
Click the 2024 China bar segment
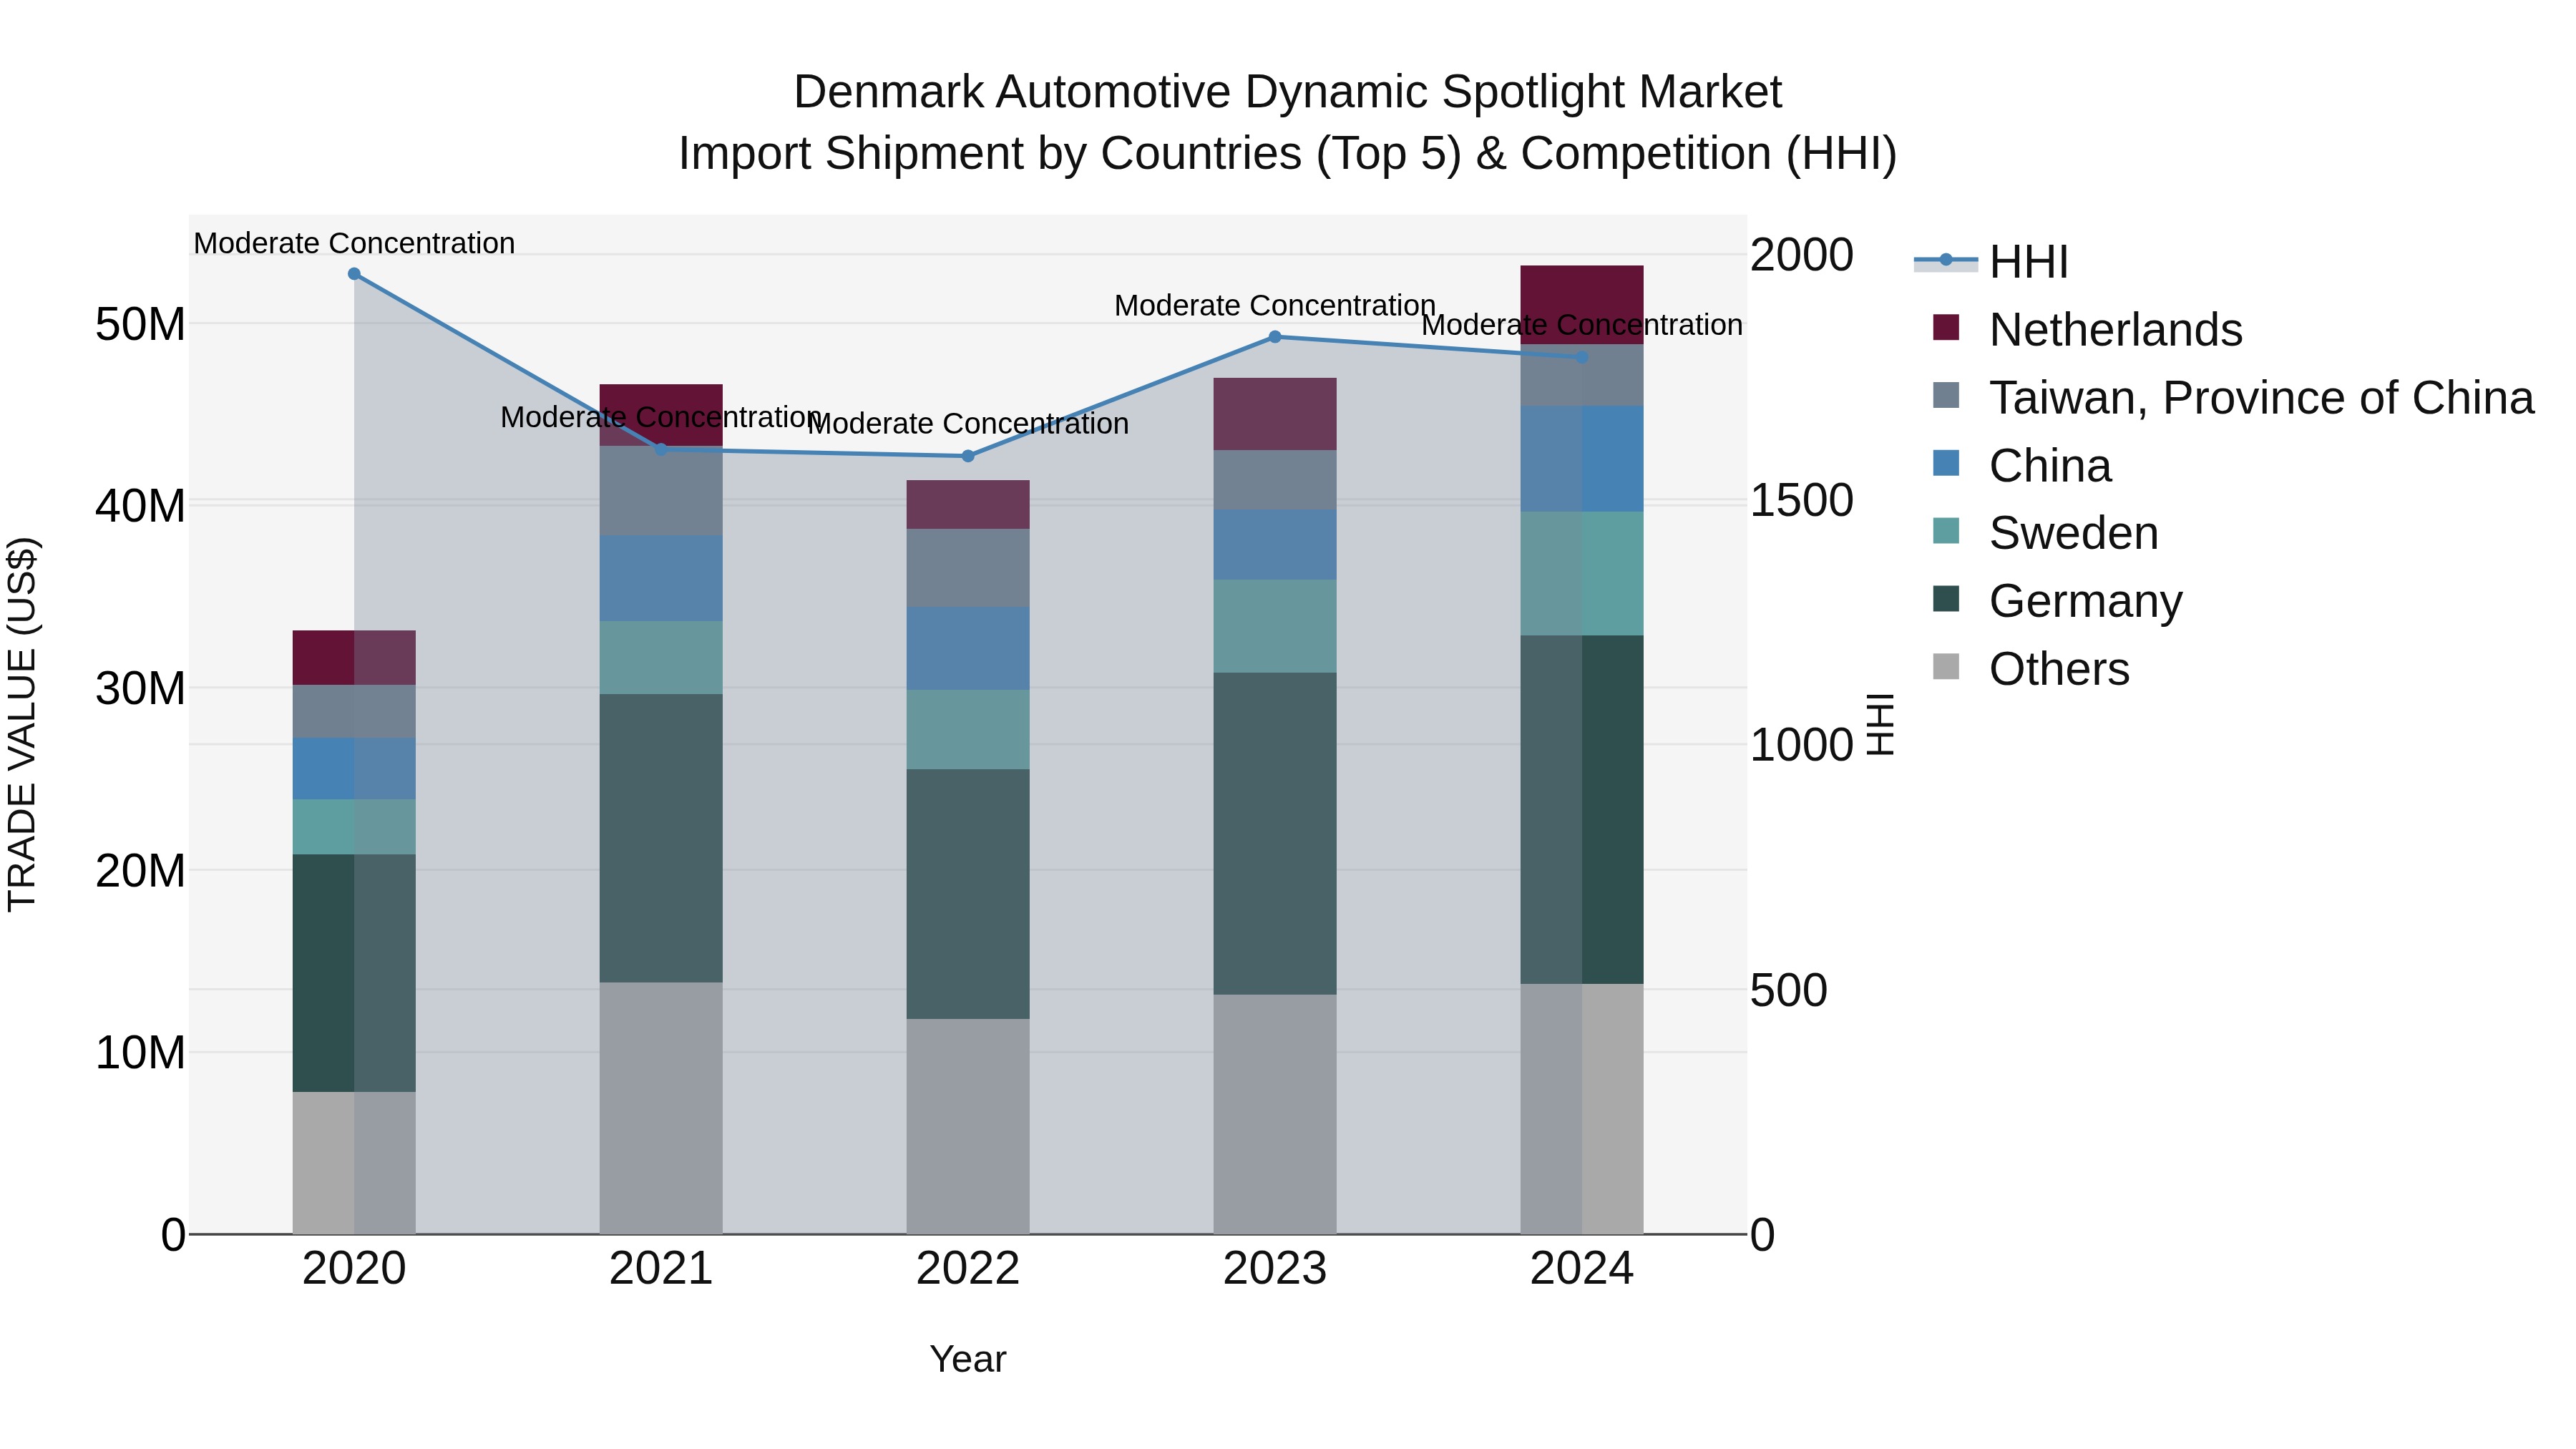coord(1582,459)
